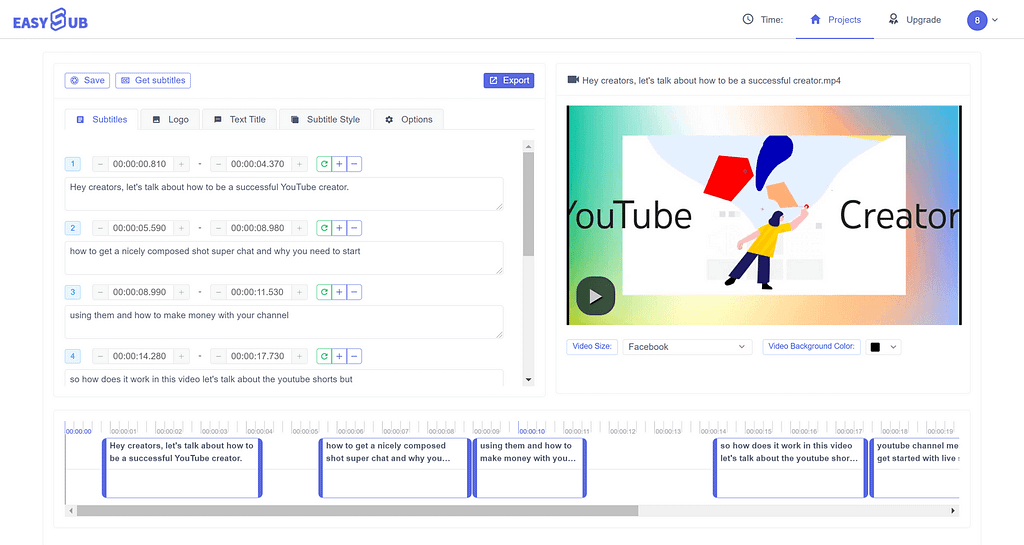The image size is (1024, 545).
Task: Increase end time of subtitle 2
Action: (300, 228)
